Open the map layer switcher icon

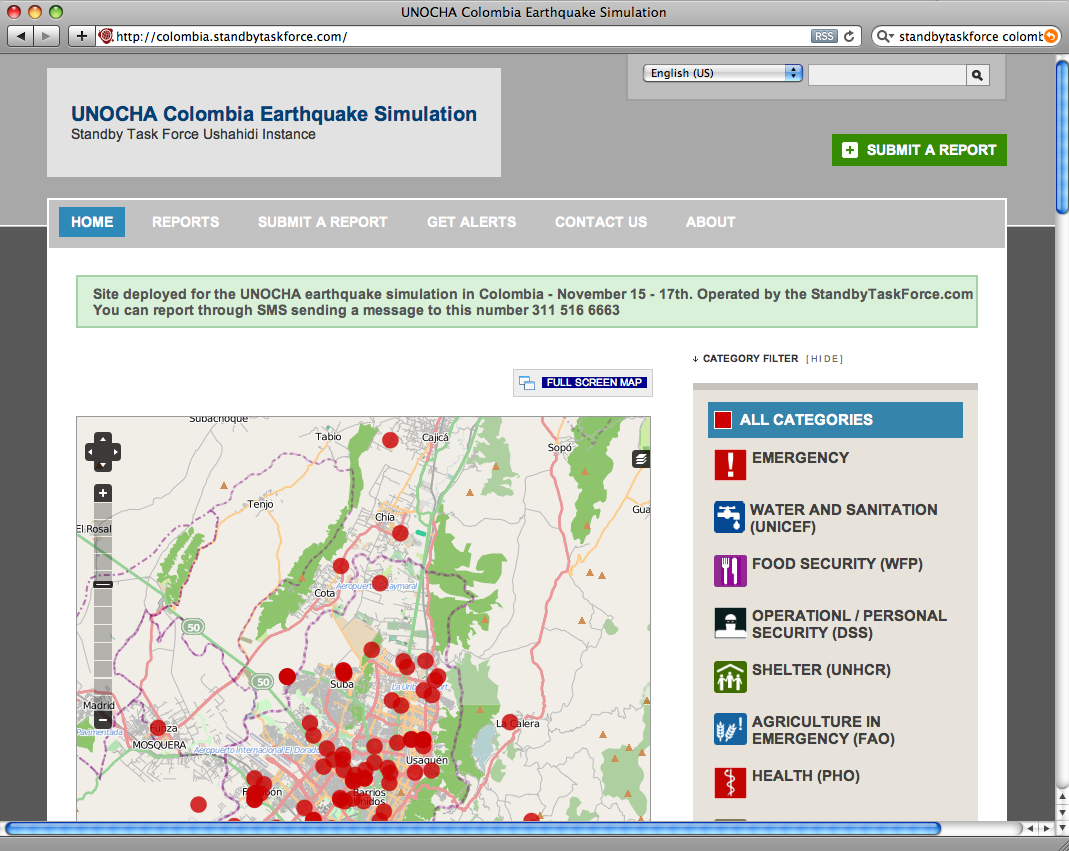click(640, 459)
